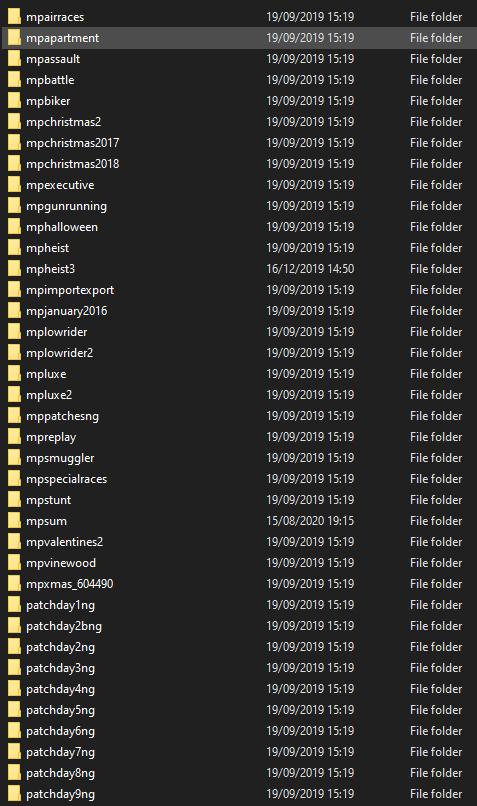The width and height of the screenshot is (477, 806).
Task: Click the mplowrider2 folder name
Action: point(60,353)
